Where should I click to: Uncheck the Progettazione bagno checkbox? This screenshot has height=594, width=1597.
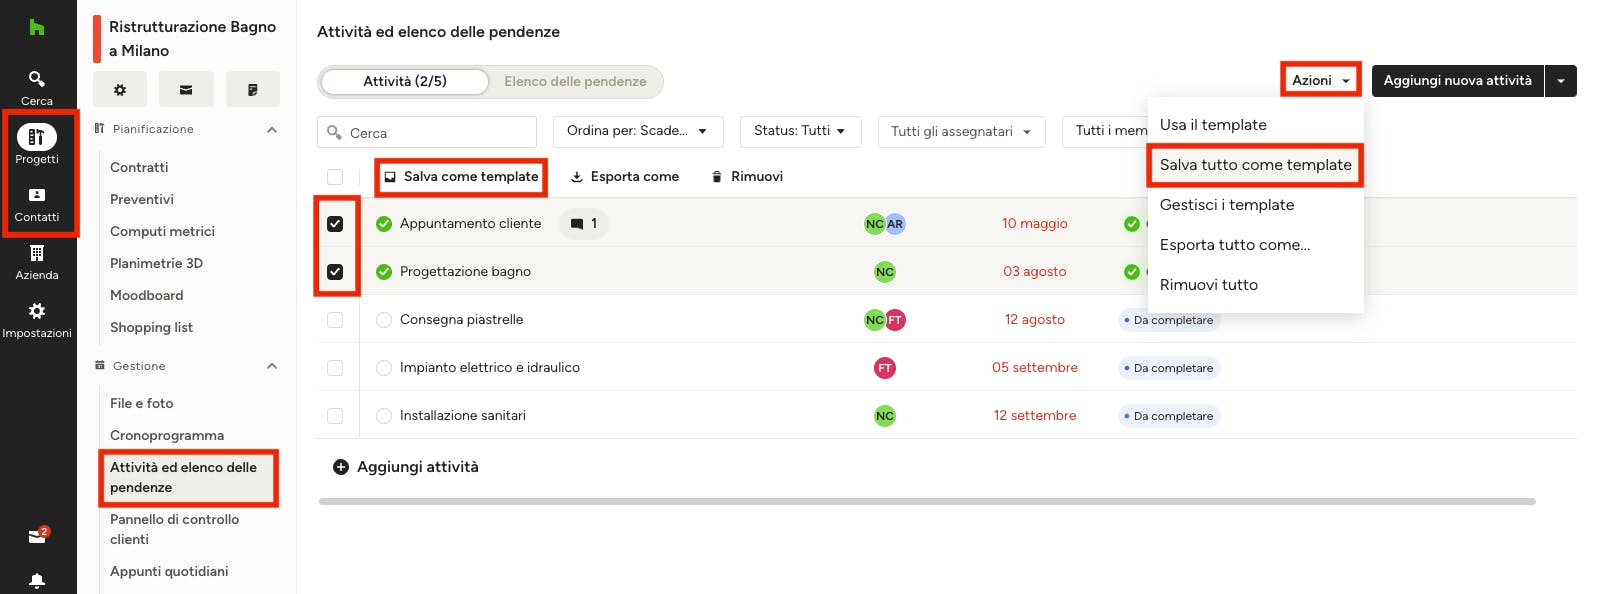[x=335, y=272]
